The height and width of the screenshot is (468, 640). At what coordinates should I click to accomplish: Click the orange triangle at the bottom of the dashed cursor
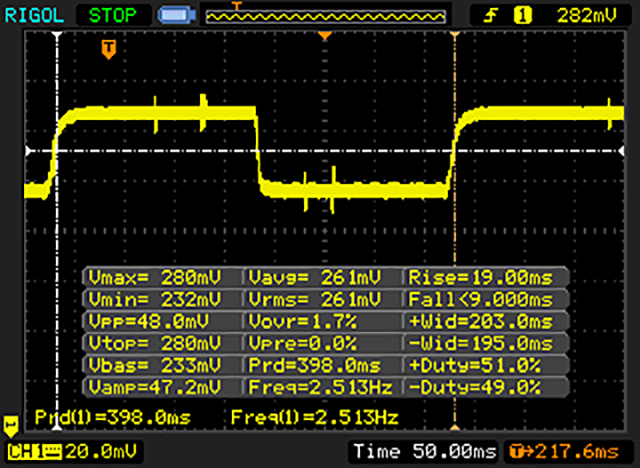(455, 427)
